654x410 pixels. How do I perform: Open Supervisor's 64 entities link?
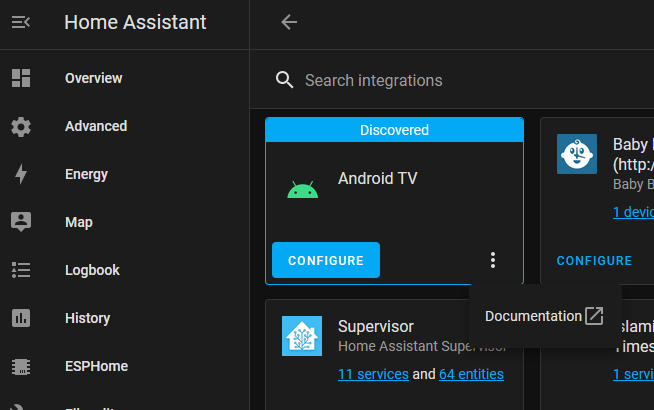pyautogui.click(x=471, y=374)
